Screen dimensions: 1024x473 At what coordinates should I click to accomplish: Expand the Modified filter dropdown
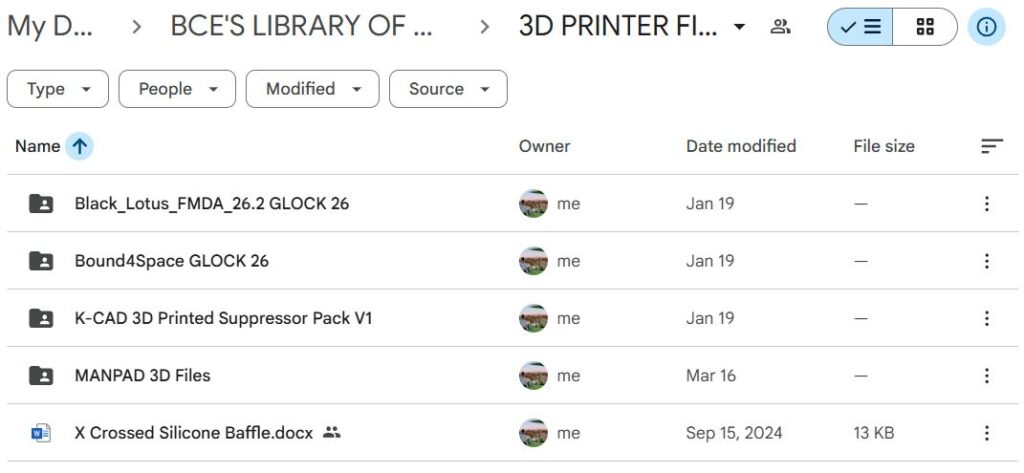point(312,89)
